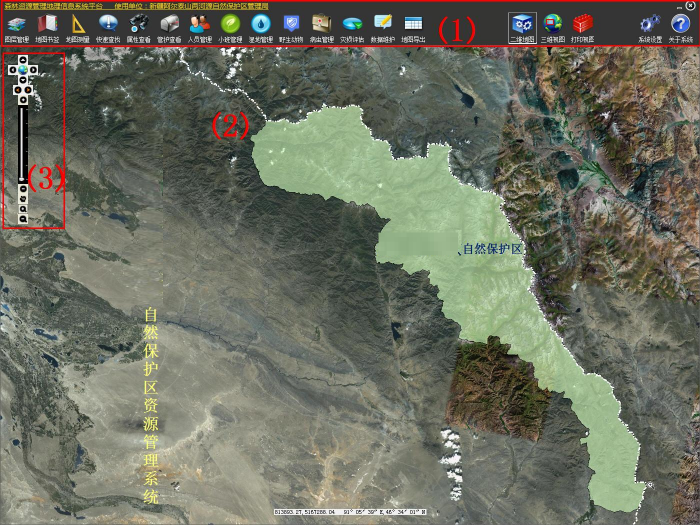This screenshot has width=700, height=525.
Task: Switch to 三维视图 3D view
Action: point(552,26)
